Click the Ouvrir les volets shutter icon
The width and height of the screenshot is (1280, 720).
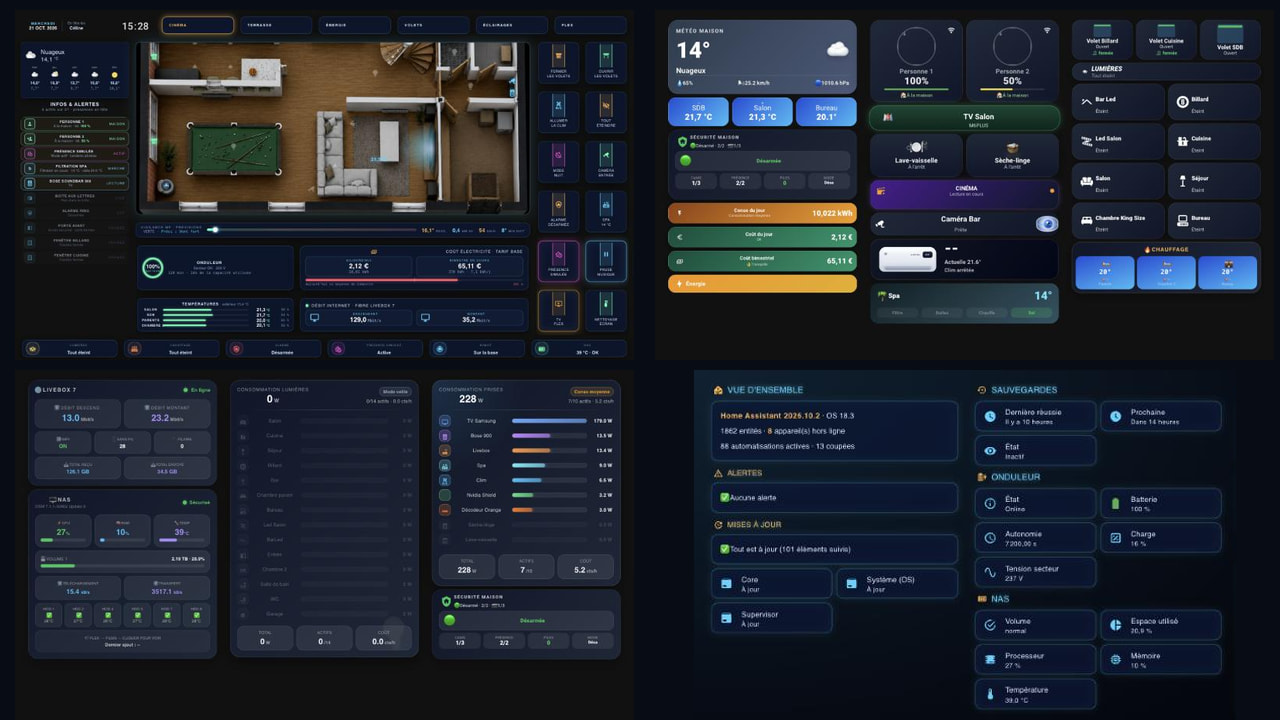click(606, 56)
